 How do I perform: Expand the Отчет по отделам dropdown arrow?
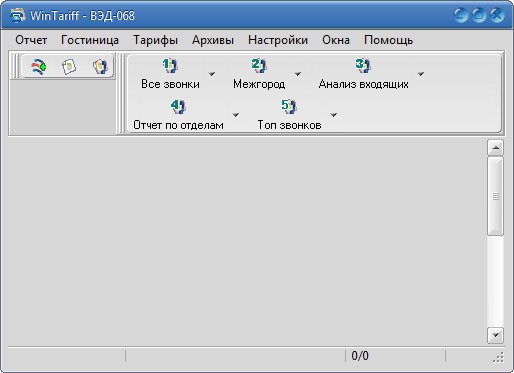[x=236, y=115]
